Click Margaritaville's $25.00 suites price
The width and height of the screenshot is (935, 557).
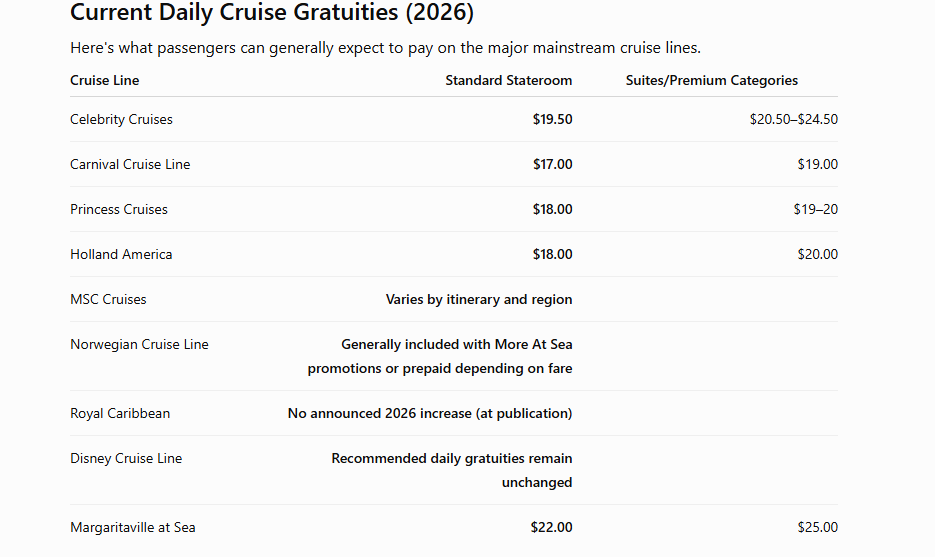click(x=818, y=527)
